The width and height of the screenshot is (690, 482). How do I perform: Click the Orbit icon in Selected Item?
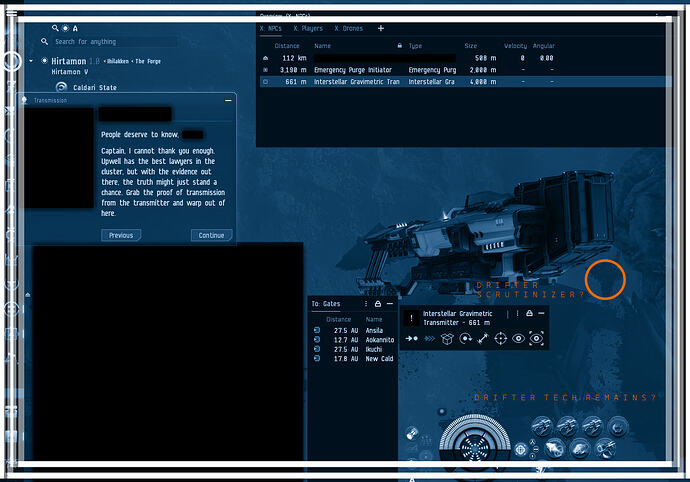(465, 339)
